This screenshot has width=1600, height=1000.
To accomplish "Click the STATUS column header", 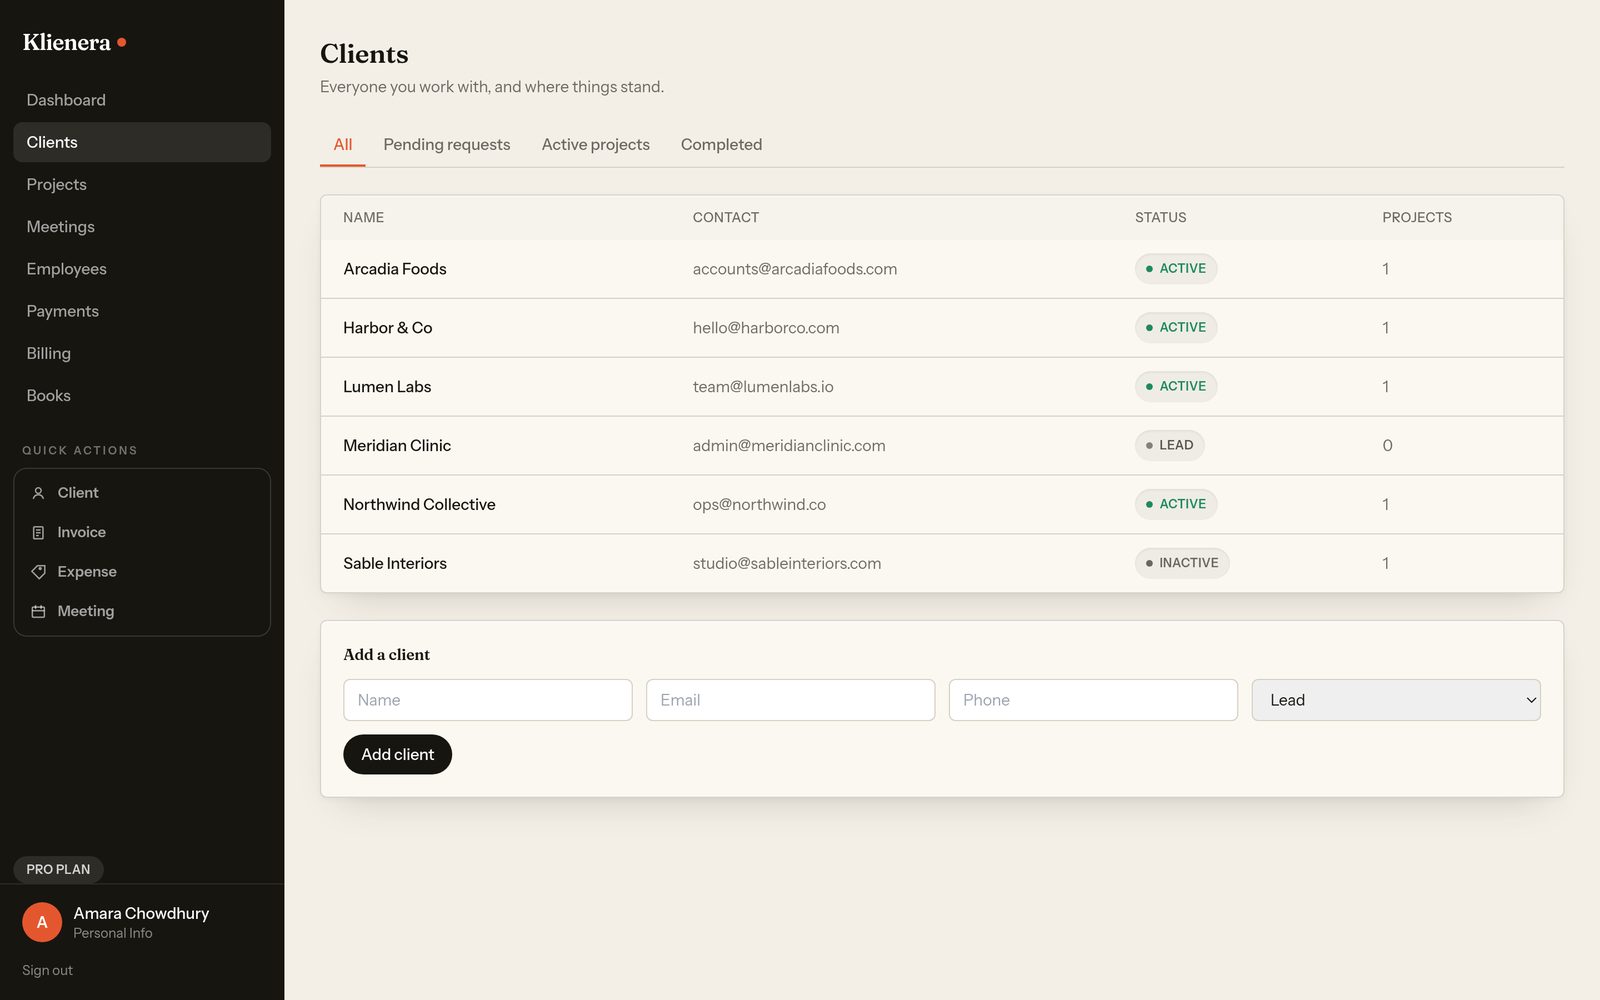I will pyautogui.click(x=1161, y=217).
